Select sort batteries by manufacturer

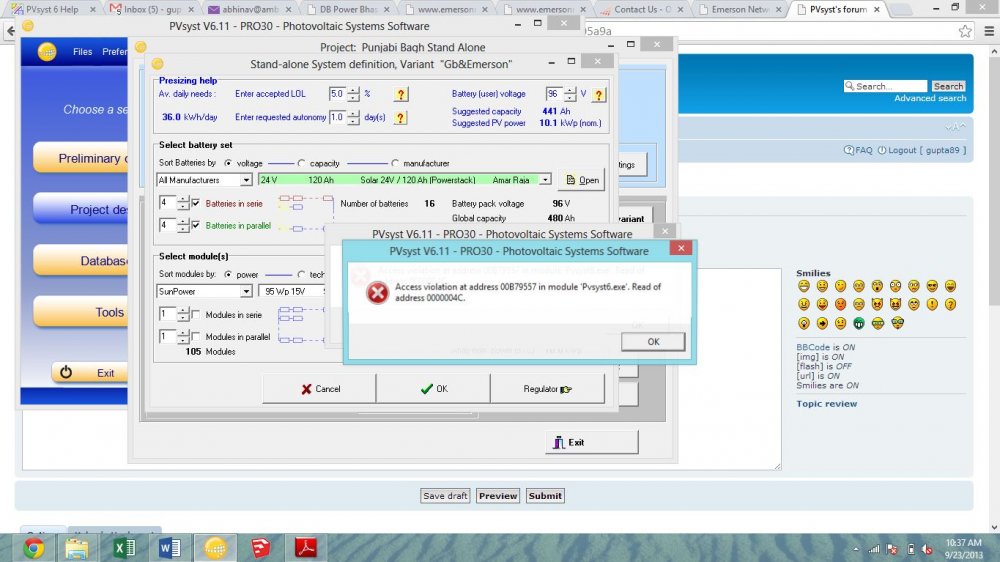(x=395, y=163)
